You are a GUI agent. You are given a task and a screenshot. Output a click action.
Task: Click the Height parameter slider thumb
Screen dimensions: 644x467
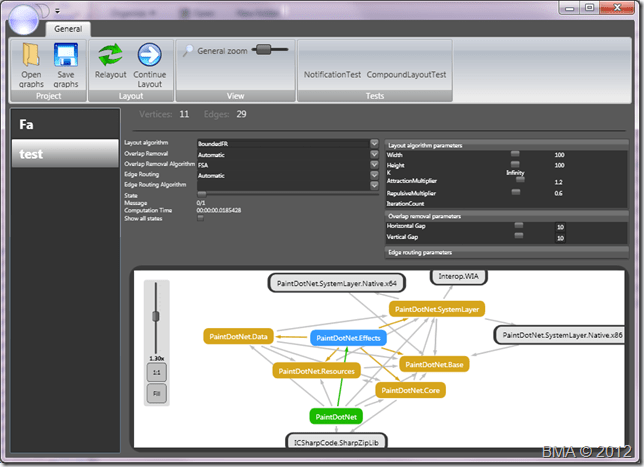tap(515, 164)
